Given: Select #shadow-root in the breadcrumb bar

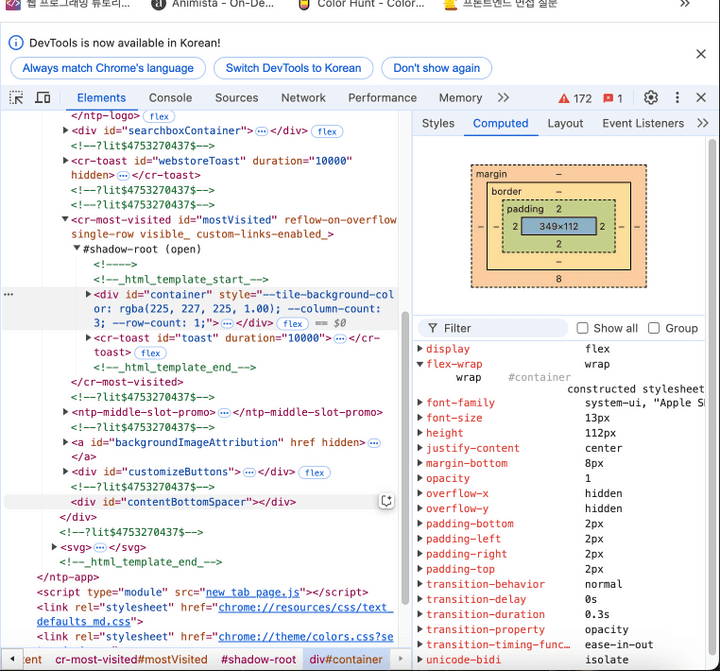Looking at the screenshot, I should point(258,659).
